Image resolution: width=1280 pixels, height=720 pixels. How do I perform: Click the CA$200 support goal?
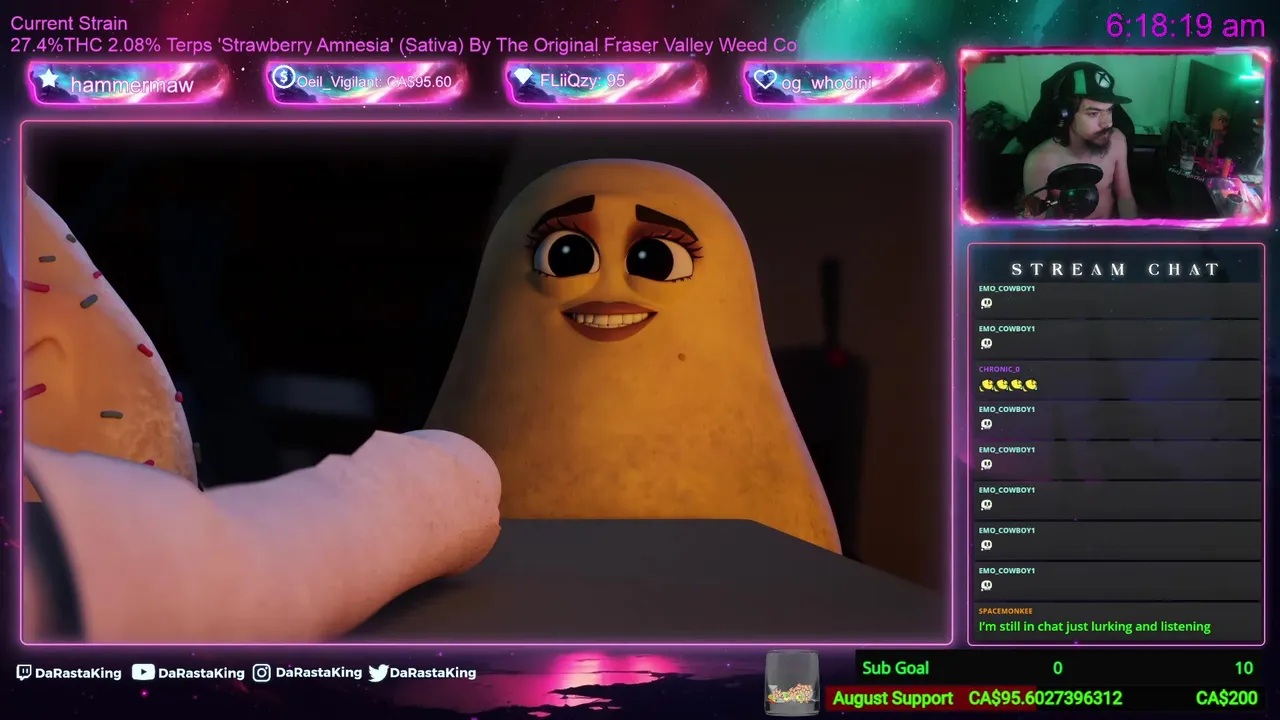[x=1226, y=698]
